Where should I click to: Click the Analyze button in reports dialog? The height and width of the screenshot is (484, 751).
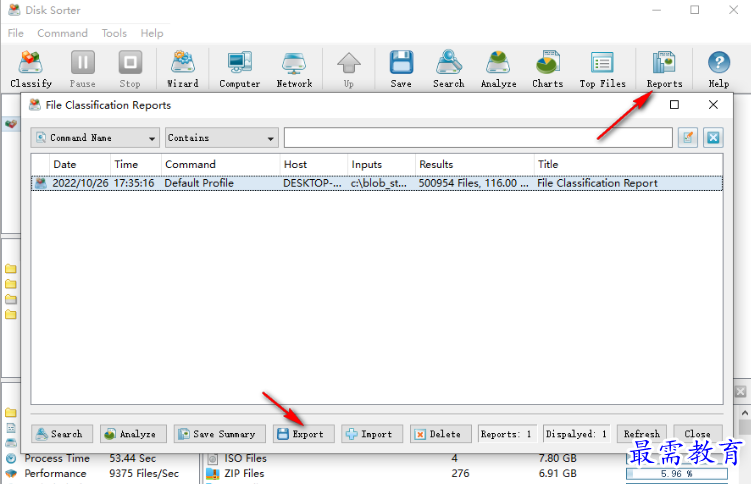pos(133,434)
